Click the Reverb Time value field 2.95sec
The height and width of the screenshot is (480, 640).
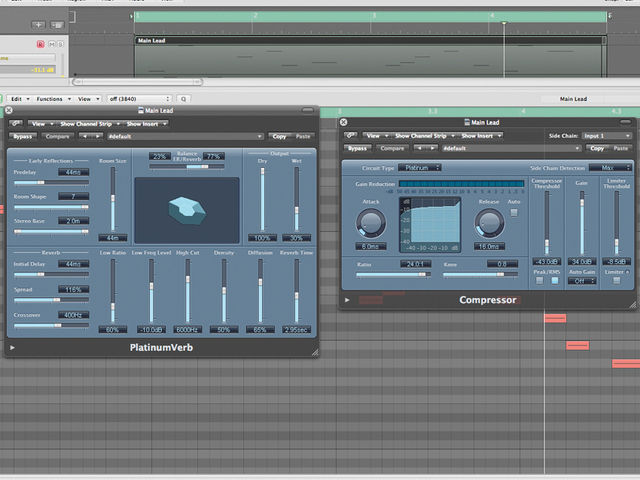click(296, 329)
